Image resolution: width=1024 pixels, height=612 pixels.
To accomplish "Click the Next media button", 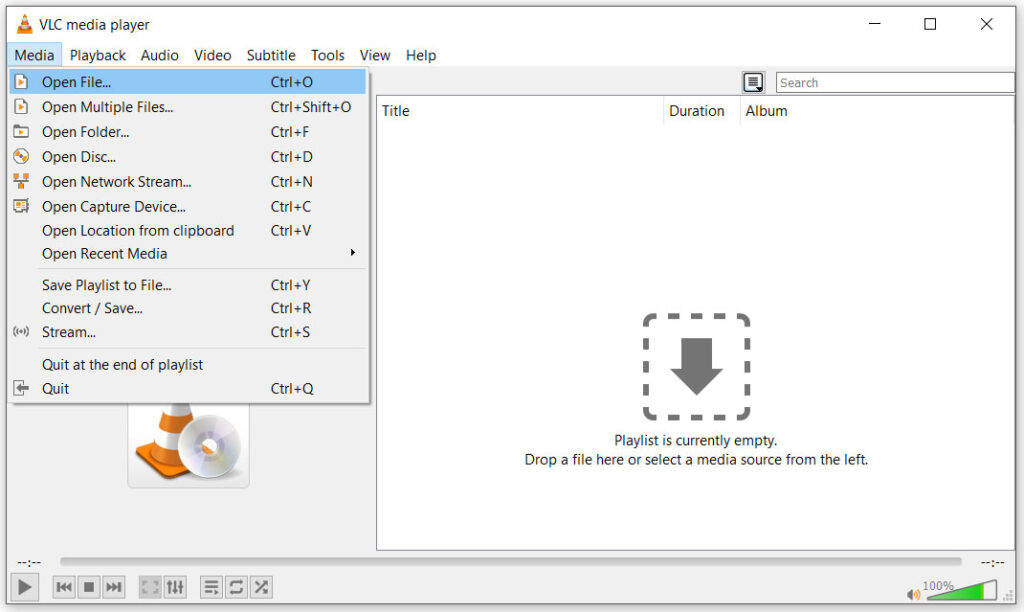I will [114, 587].
